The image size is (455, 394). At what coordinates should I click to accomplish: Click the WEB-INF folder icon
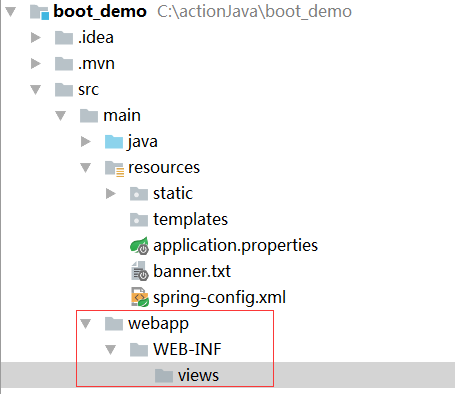139,350
